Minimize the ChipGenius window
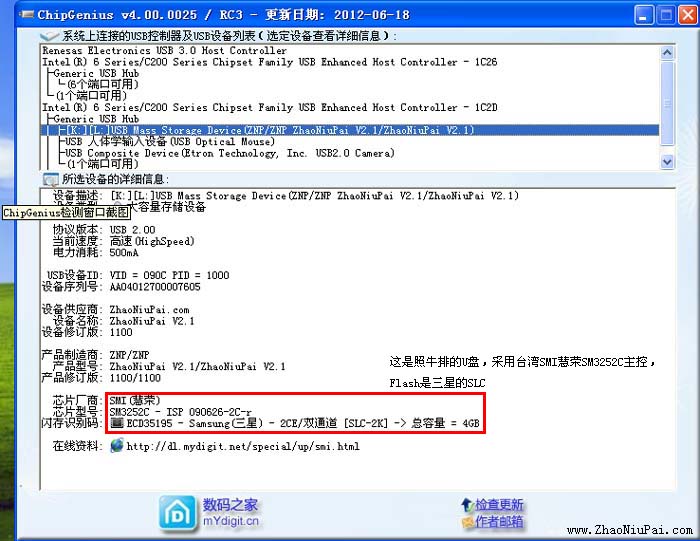The height and width of the screenshot is (541, 700). click(643, 15)
